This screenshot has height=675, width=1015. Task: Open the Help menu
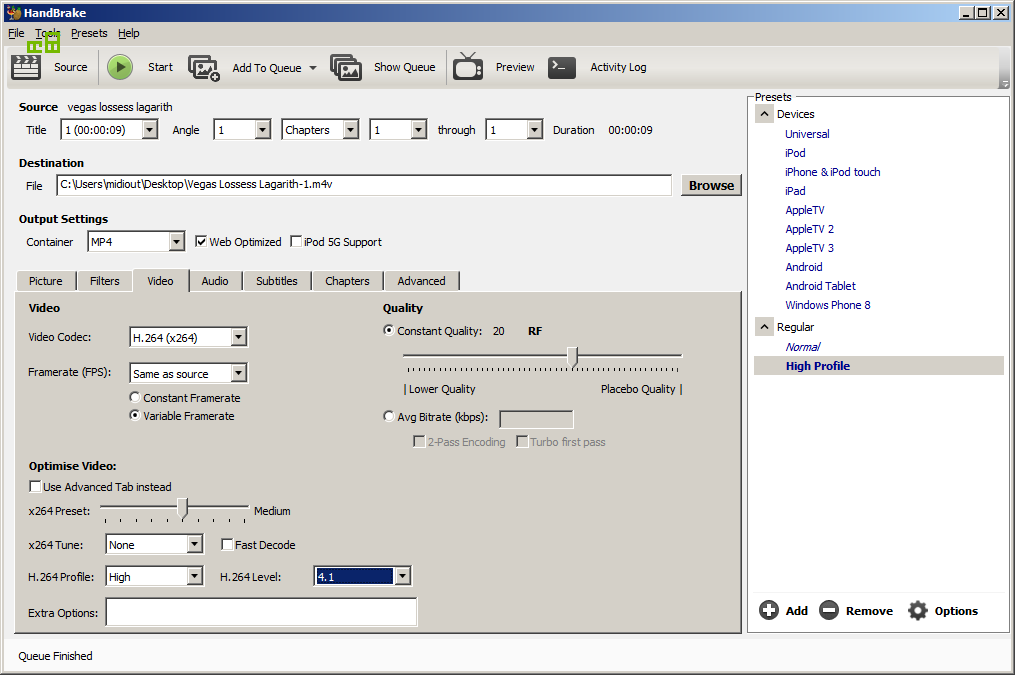click(128, 33)
